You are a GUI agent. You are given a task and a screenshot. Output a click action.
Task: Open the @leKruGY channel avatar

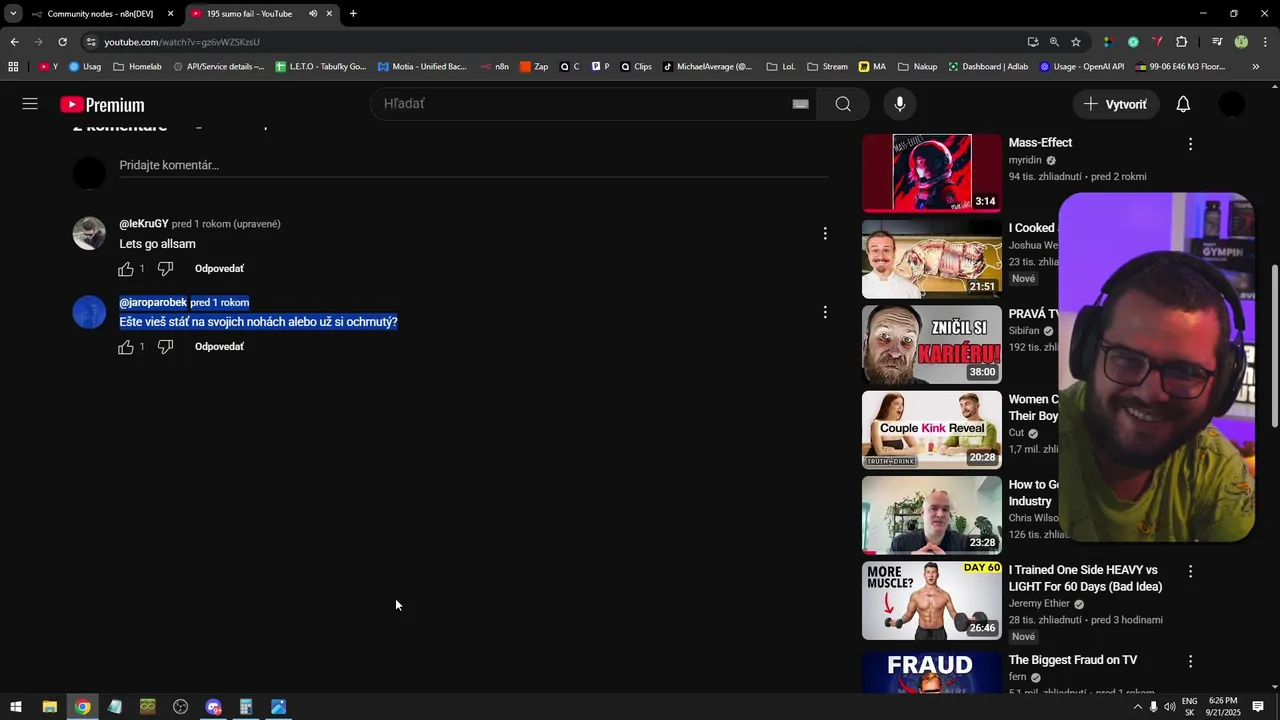click(x=89, y=233)
